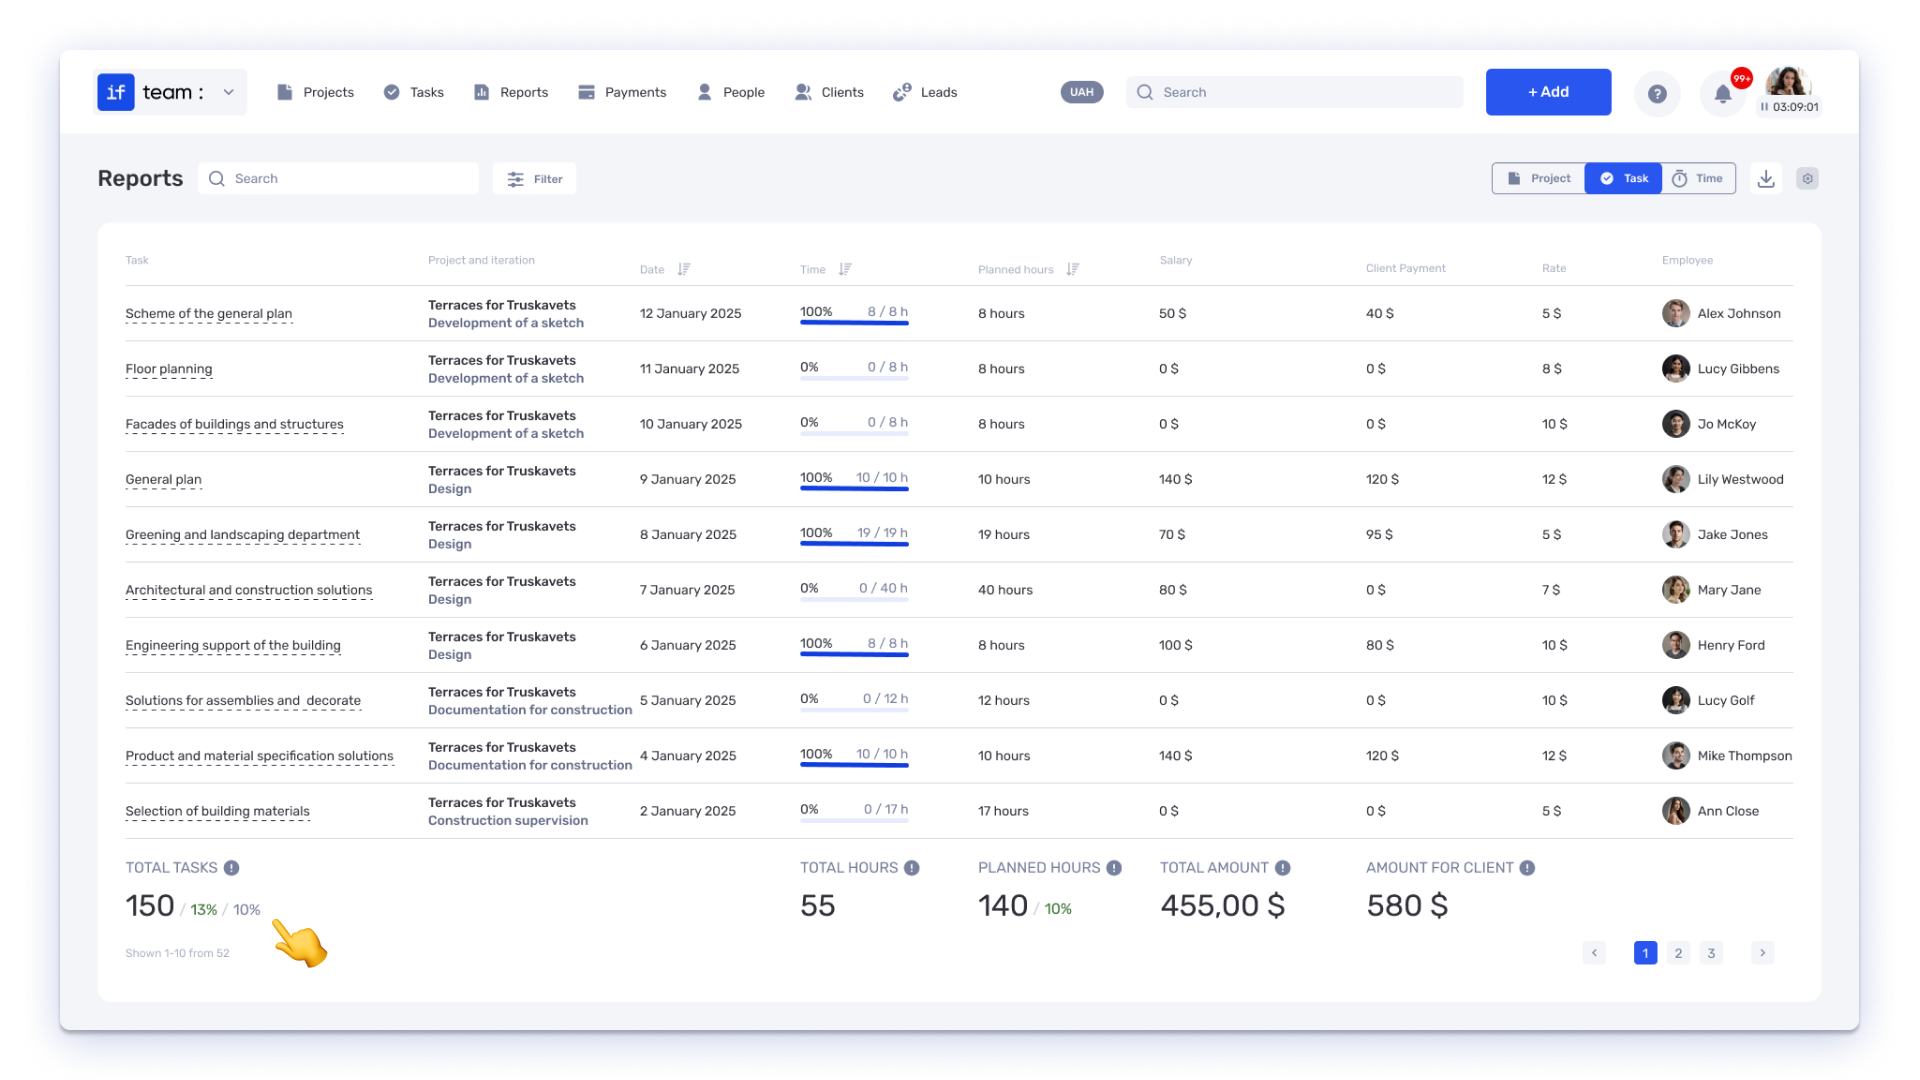Go to page 2 of results
This screenshot has height=1080, width=1920.
pyautogui.click(x=1678, y=953)
